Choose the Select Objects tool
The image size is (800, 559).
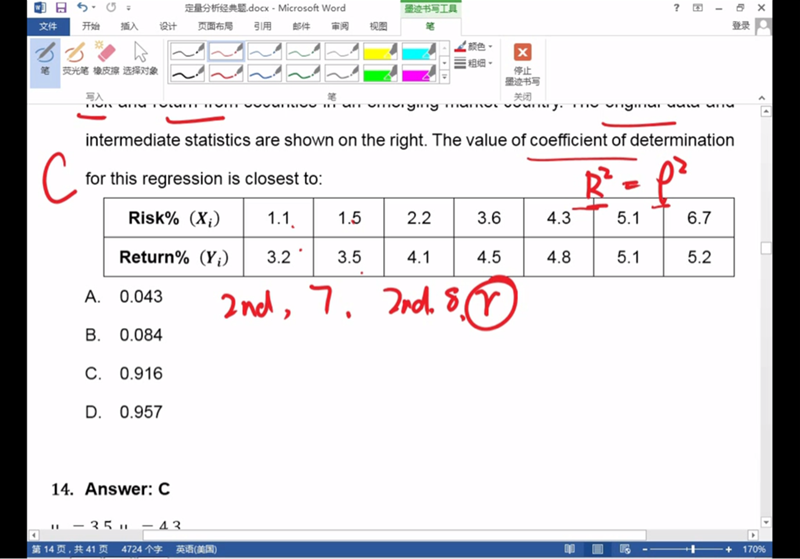tap(140, 59)
